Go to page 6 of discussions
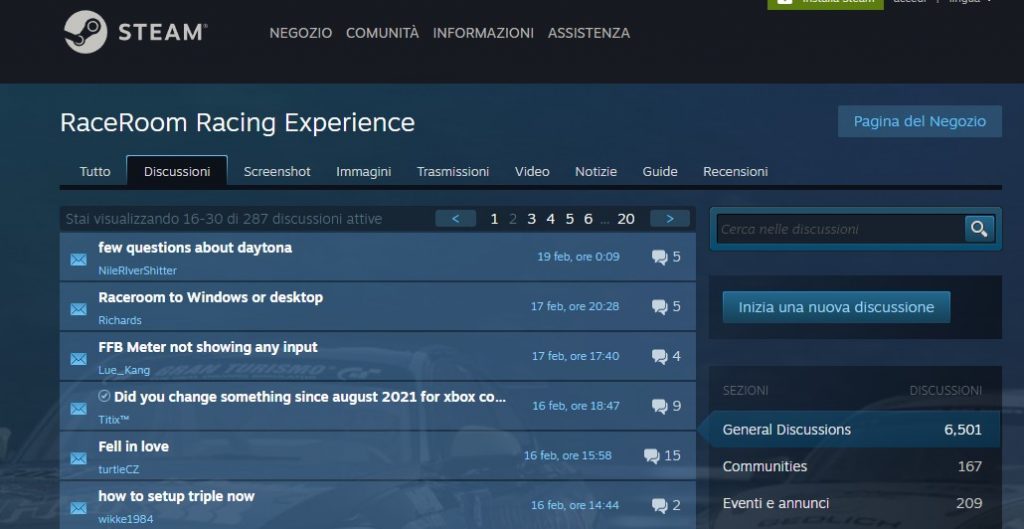The height and width of the screenshot is (529, 1024). pyautogui.click(x=588, y=219)
